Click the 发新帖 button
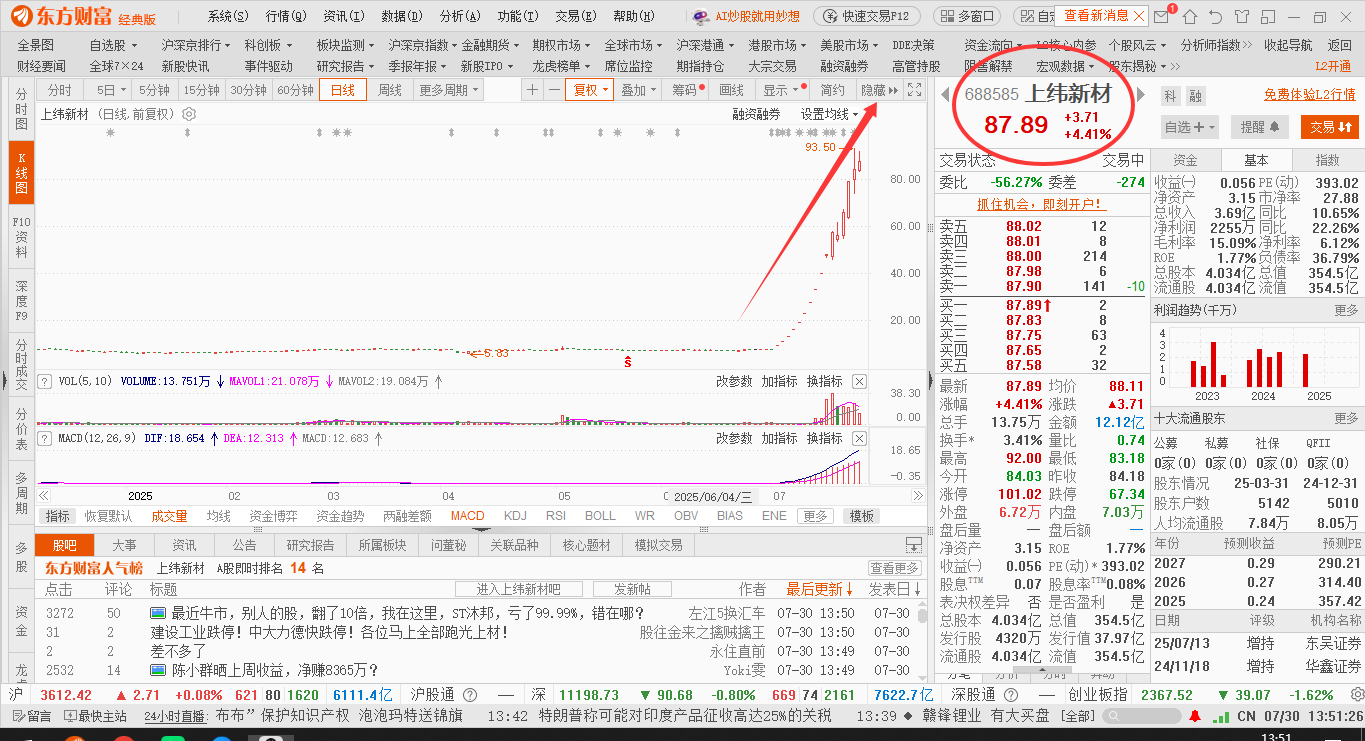This screenshot has height=741, width=1365. tap(632, 589)
